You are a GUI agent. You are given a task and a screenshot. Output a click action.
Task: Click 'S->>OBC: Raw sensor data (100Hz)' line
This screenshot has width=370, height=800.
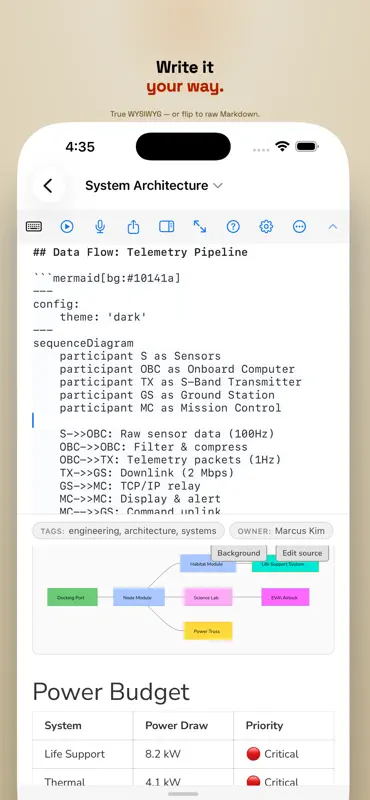coord(167,434)
